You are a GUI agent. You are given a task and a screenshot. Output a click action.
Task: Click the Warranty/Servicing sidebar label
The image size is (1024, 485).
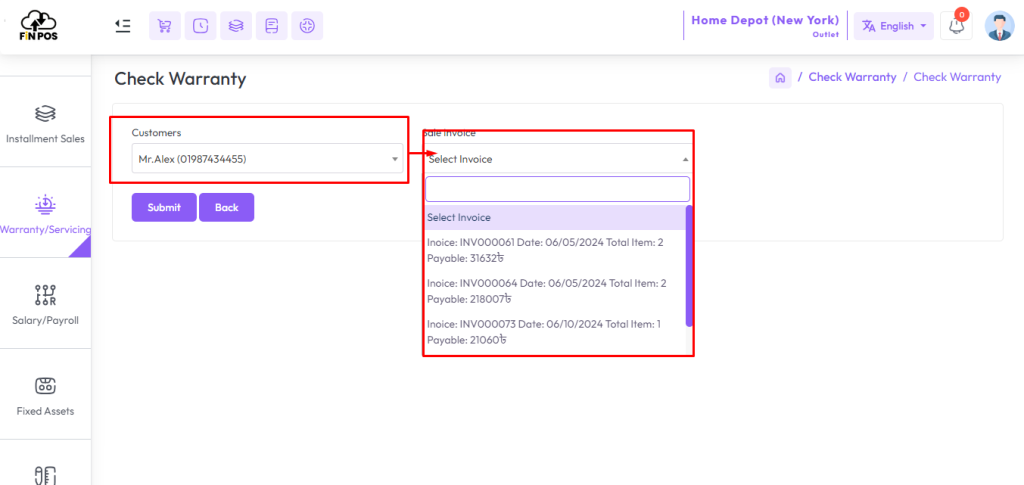[45, 230]
